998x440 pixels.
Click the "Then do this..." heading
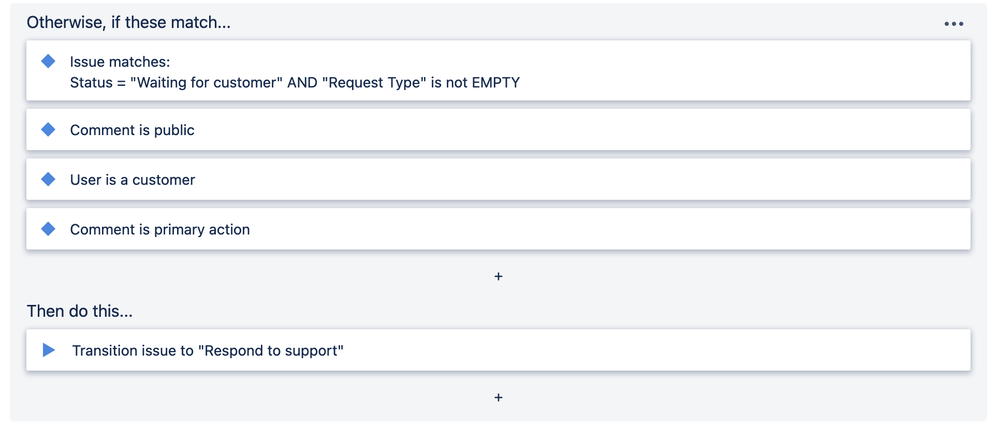(79, 311)
